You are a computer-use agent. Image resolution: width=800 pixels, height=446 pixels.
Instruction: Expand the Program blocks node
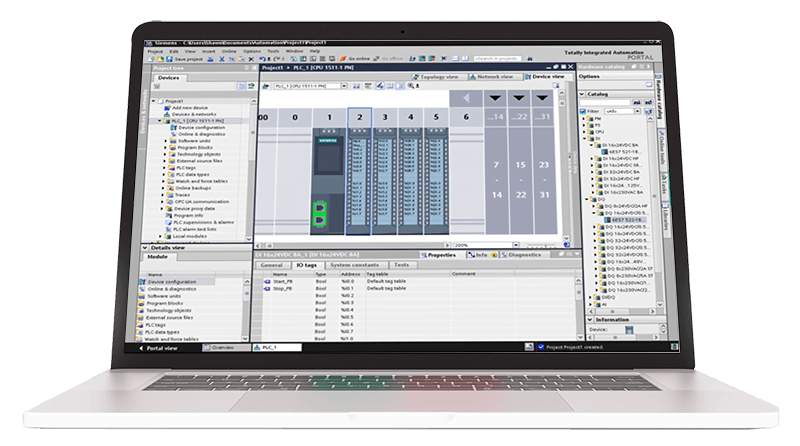[165, 147]
